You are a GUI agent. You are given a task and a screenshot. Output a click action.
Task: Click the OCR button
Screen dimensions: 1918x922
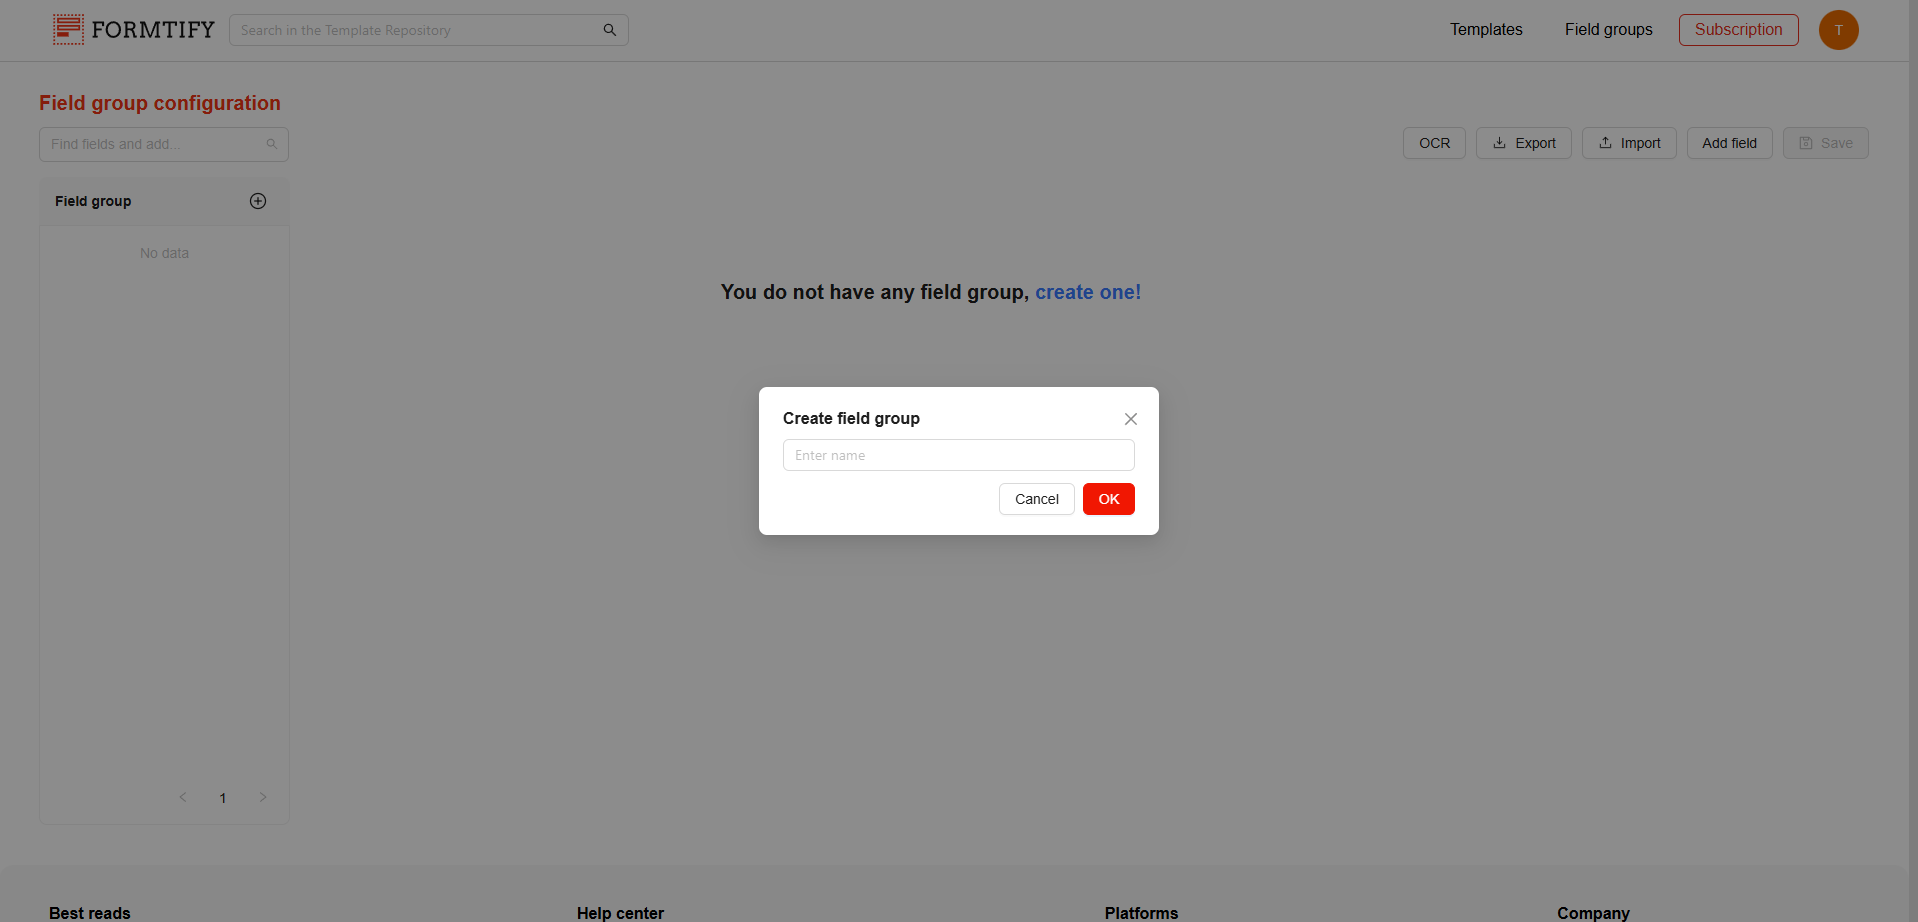click(x=1434, y=143)
